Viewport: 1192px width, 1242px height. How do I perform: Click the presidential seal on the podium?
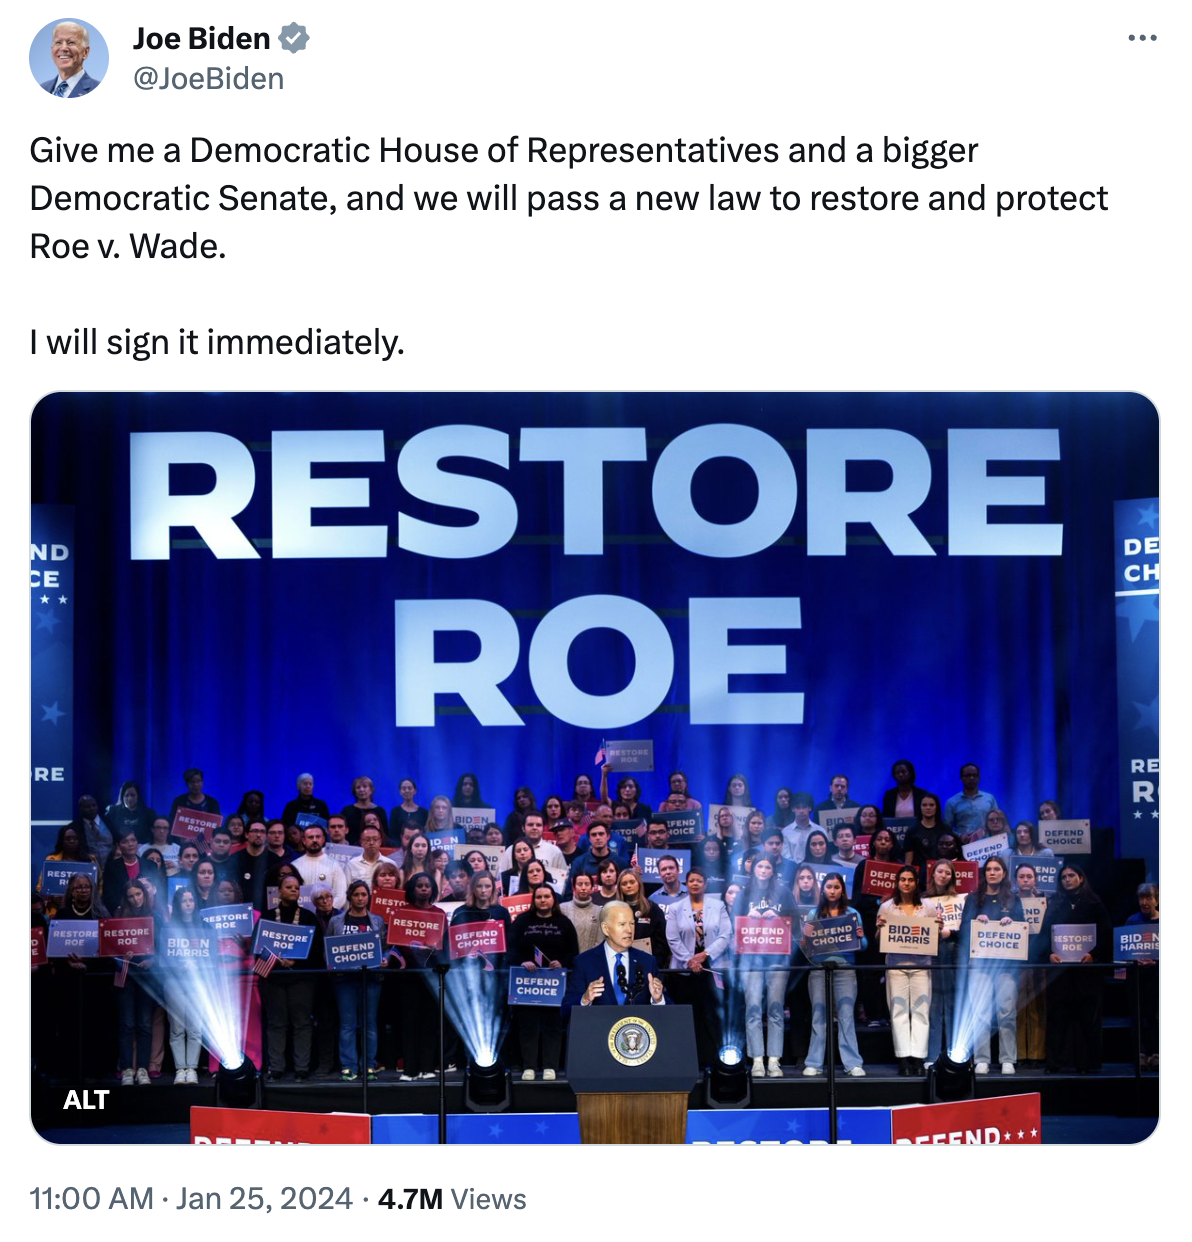tap(632, 1041)
